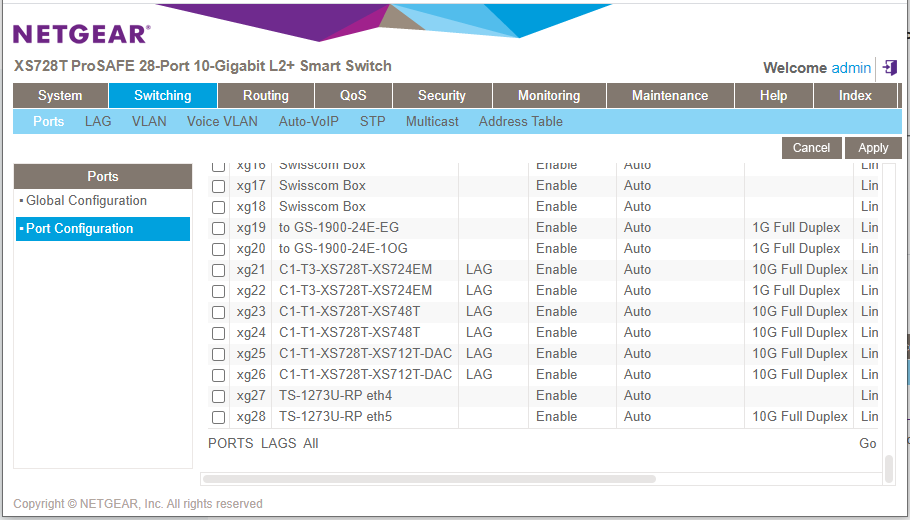Open the Switching menu tab
Viewport: 910px width, 520px height.
click(x=162, y=96)
